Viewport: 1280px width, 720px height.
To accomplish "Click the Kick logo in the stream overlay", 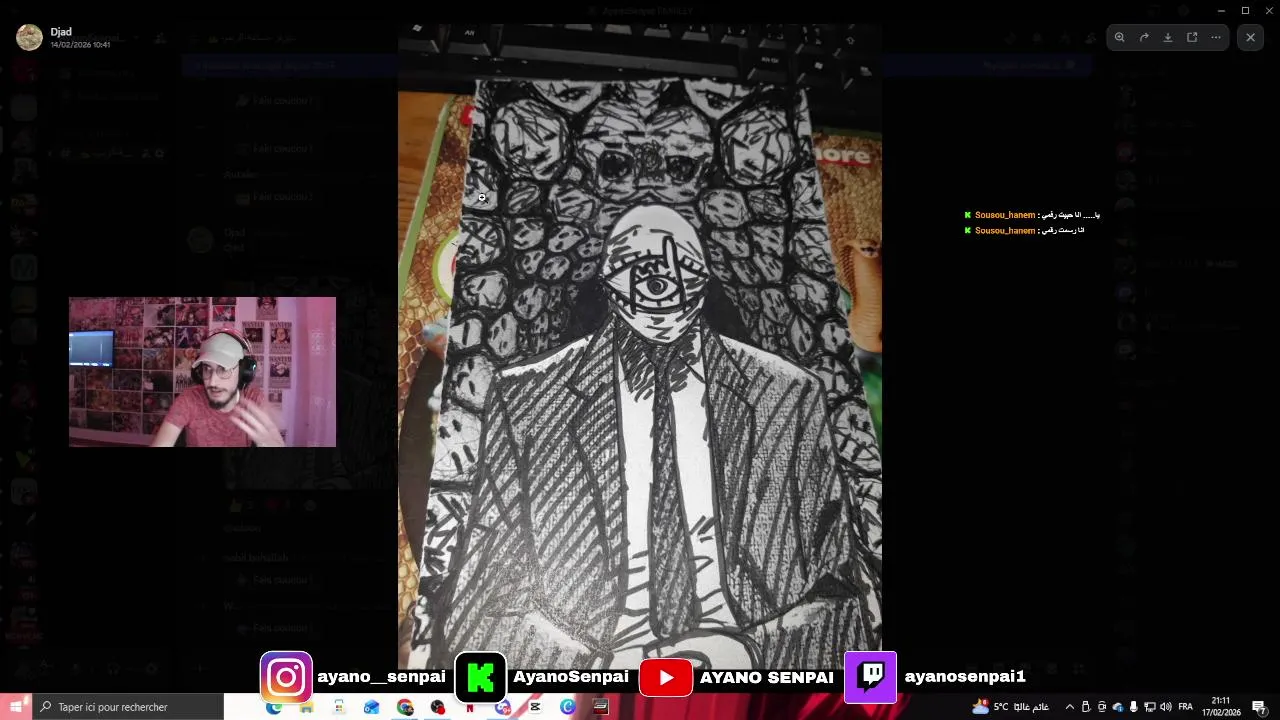I will pyautogui.click(x=481, y=677).
